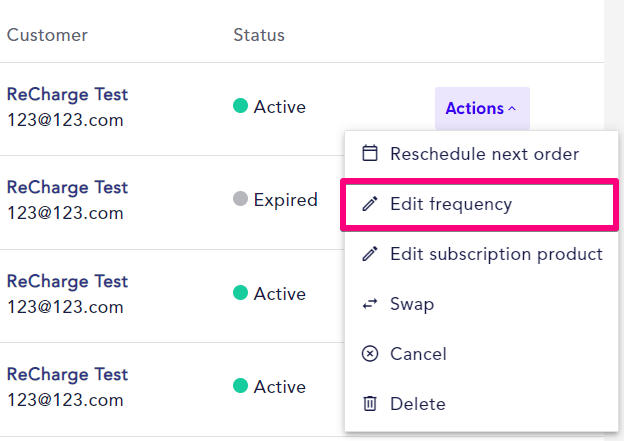
Task: Click the chevron arrow on Actions button
Action: [x=512, y=108]
